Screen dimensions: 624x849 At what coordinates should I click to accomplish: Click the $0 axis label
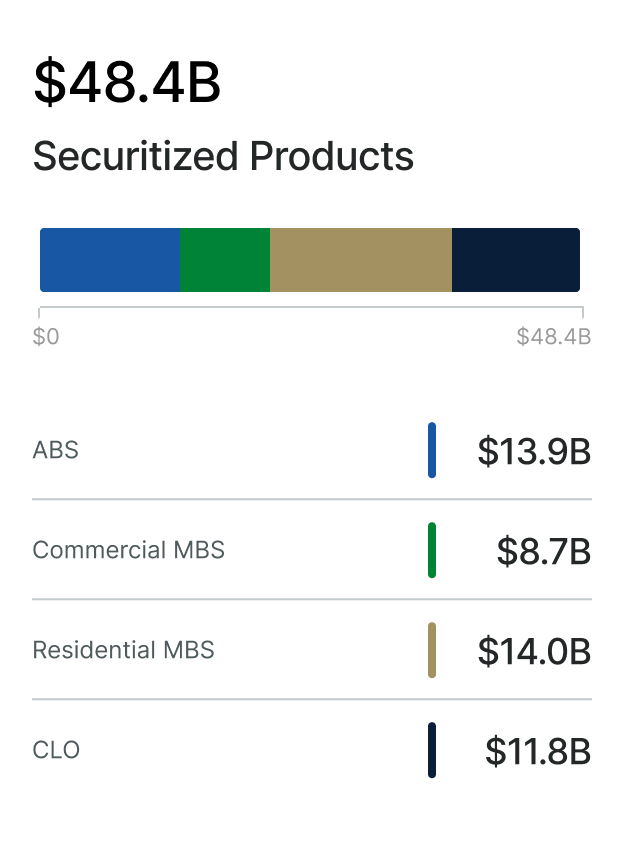(46, 337)
